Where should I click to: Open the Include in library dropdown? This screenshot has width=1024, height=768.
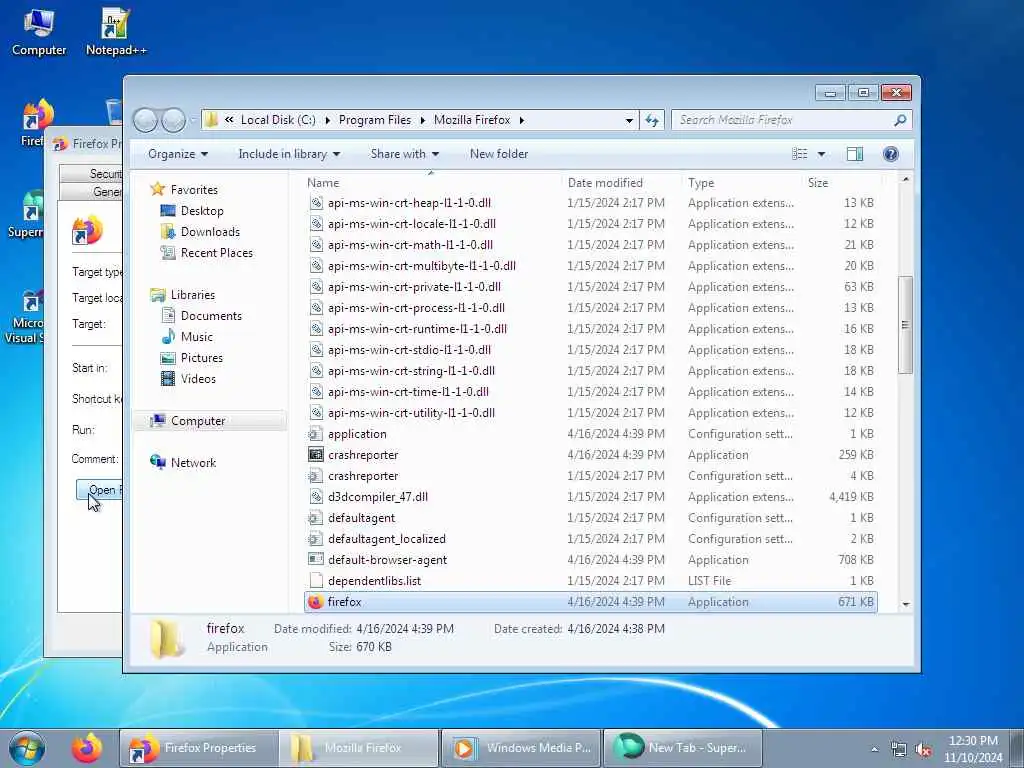pyautogui.click(x=289, y=154)
